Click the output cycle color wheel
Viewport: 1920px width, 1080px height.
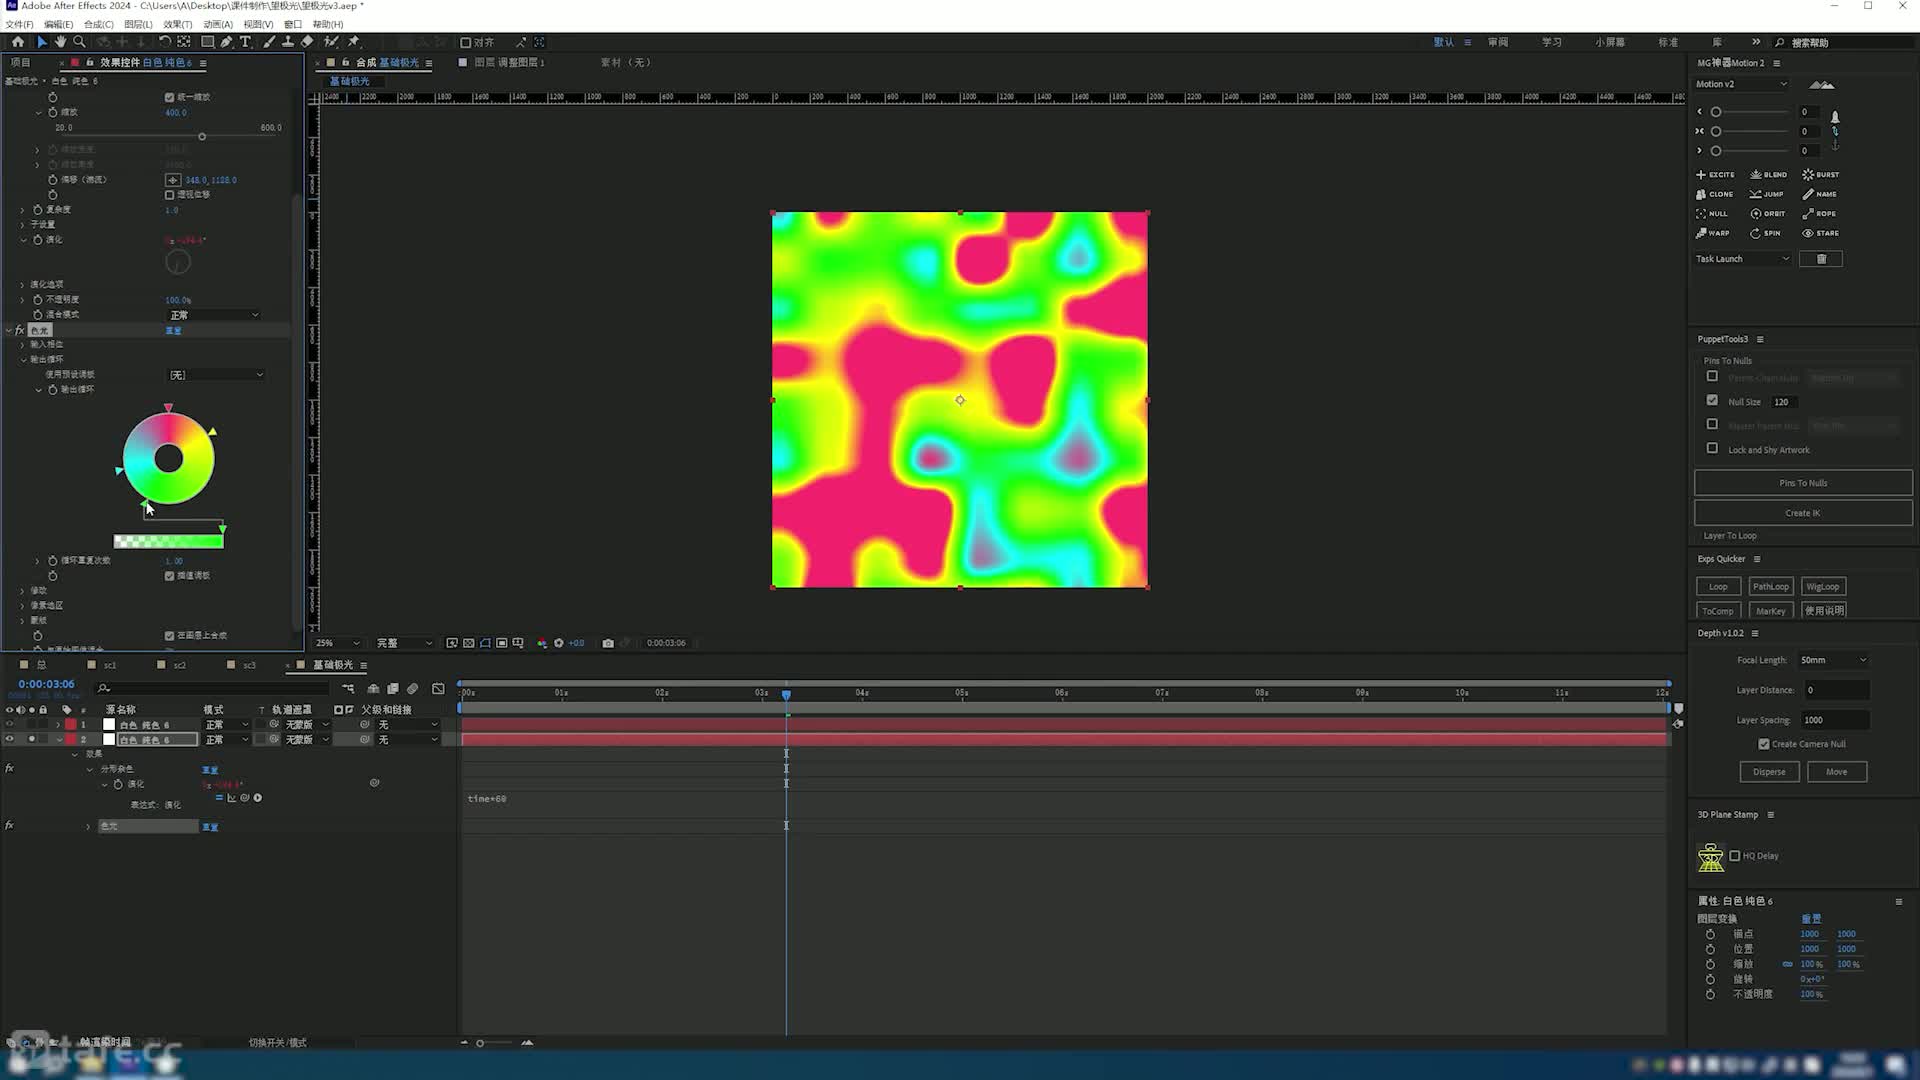pyautogui.click(x=168, y=458)
